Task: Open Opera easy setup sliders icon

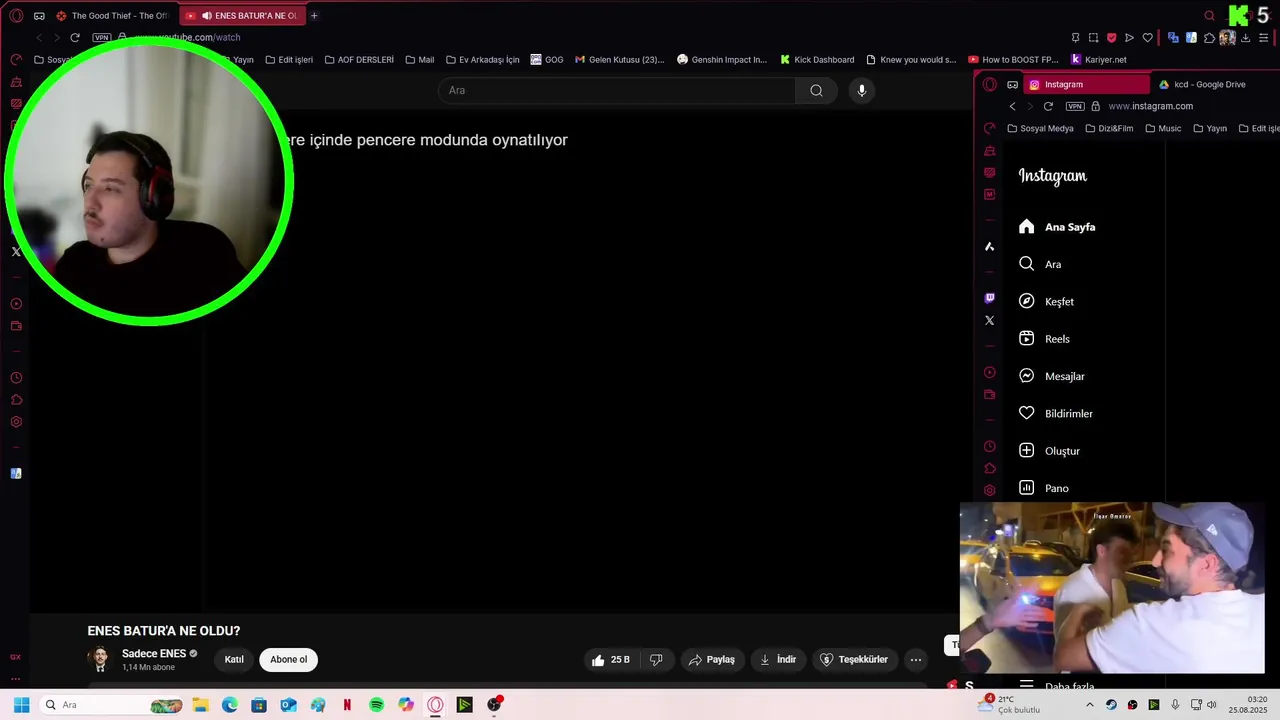Action: click(1265, 38)
